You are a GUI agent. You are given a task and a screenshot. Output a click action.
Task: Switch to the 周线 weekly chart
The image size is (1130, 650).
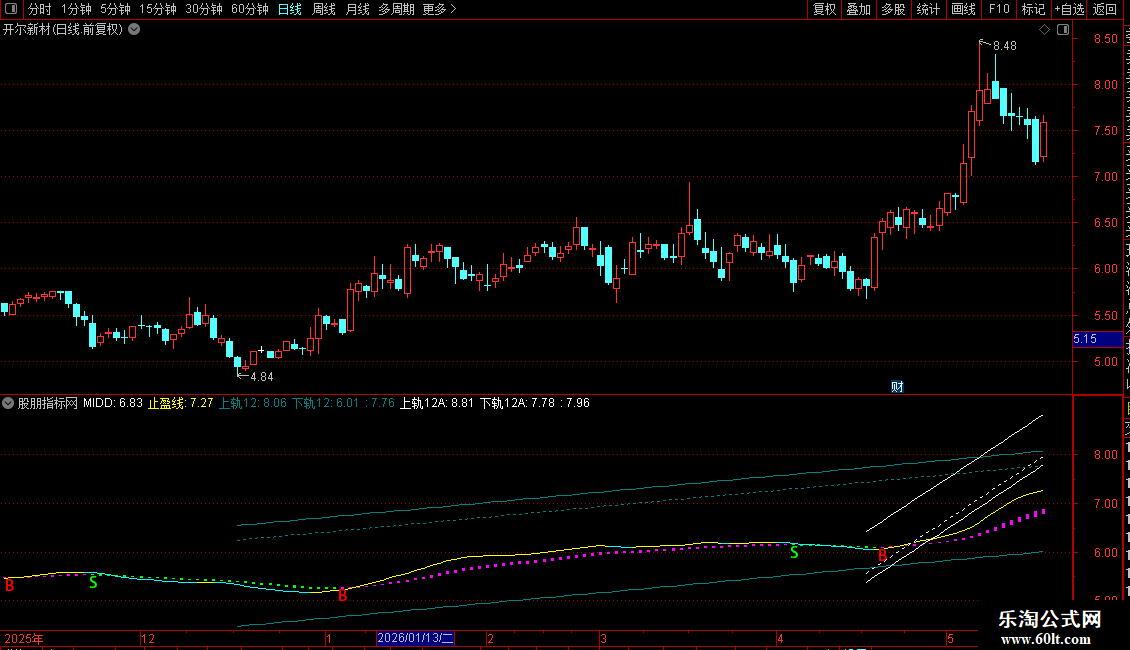click(x=324, y=9)
